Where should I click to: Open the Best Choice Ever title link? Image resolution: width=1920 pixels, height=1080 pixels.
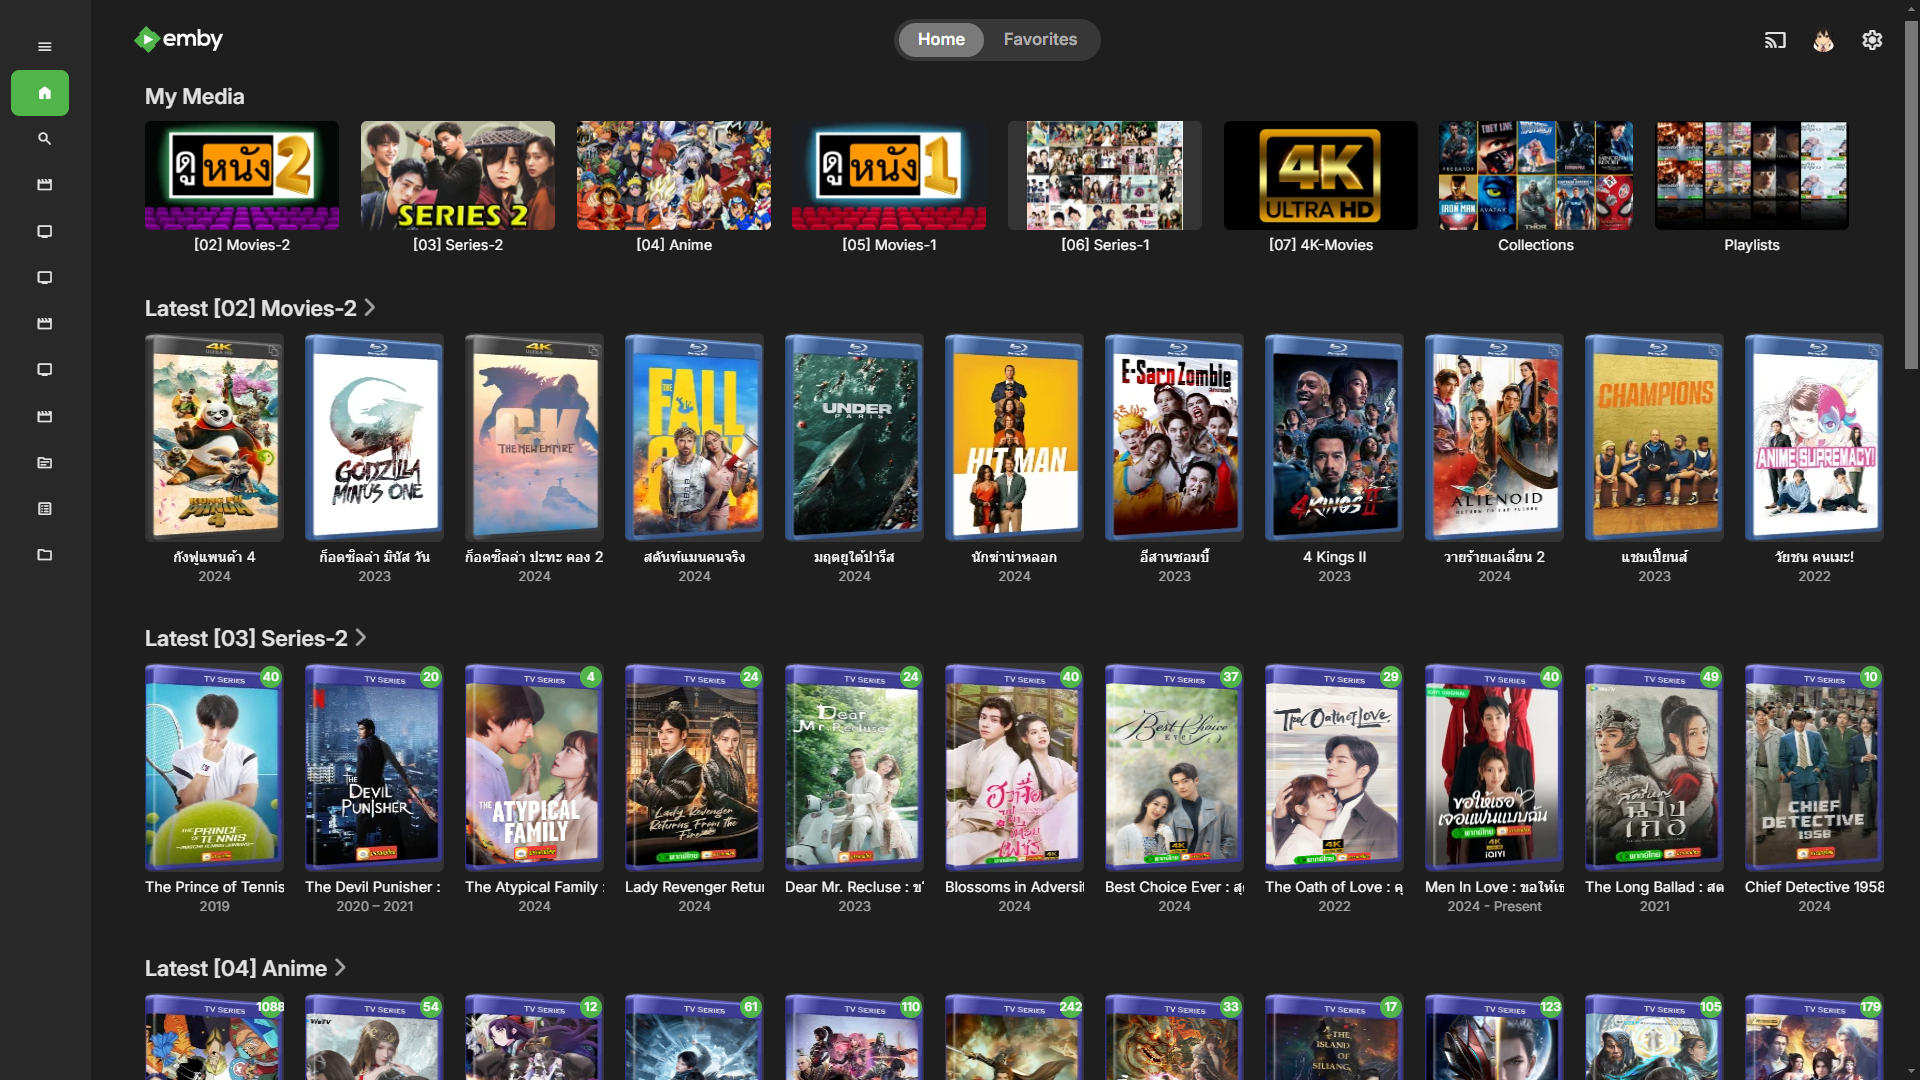click(1174, 887)
